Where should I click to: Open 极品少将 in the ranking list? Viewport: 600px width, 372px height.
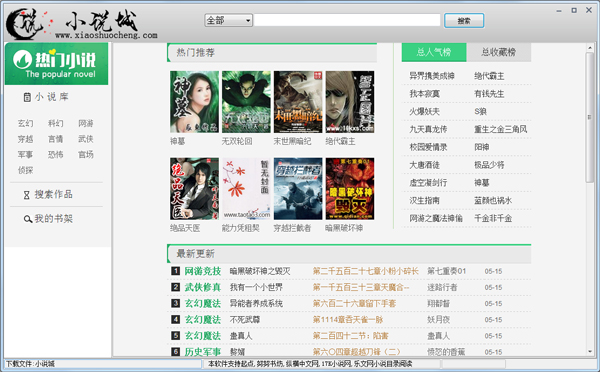489,165
